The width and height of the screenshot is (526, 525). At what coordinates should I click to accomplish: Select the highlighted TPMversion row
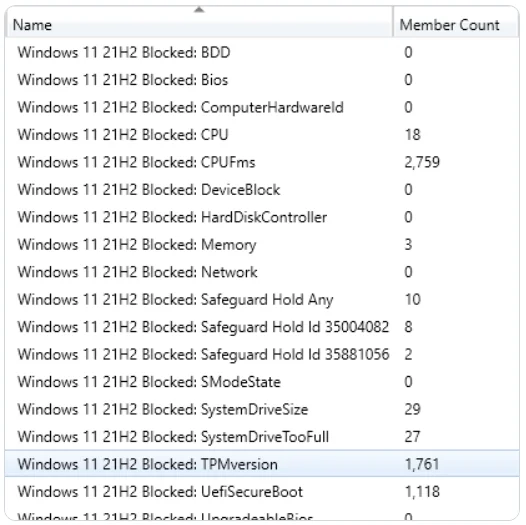tap(262, 464)
